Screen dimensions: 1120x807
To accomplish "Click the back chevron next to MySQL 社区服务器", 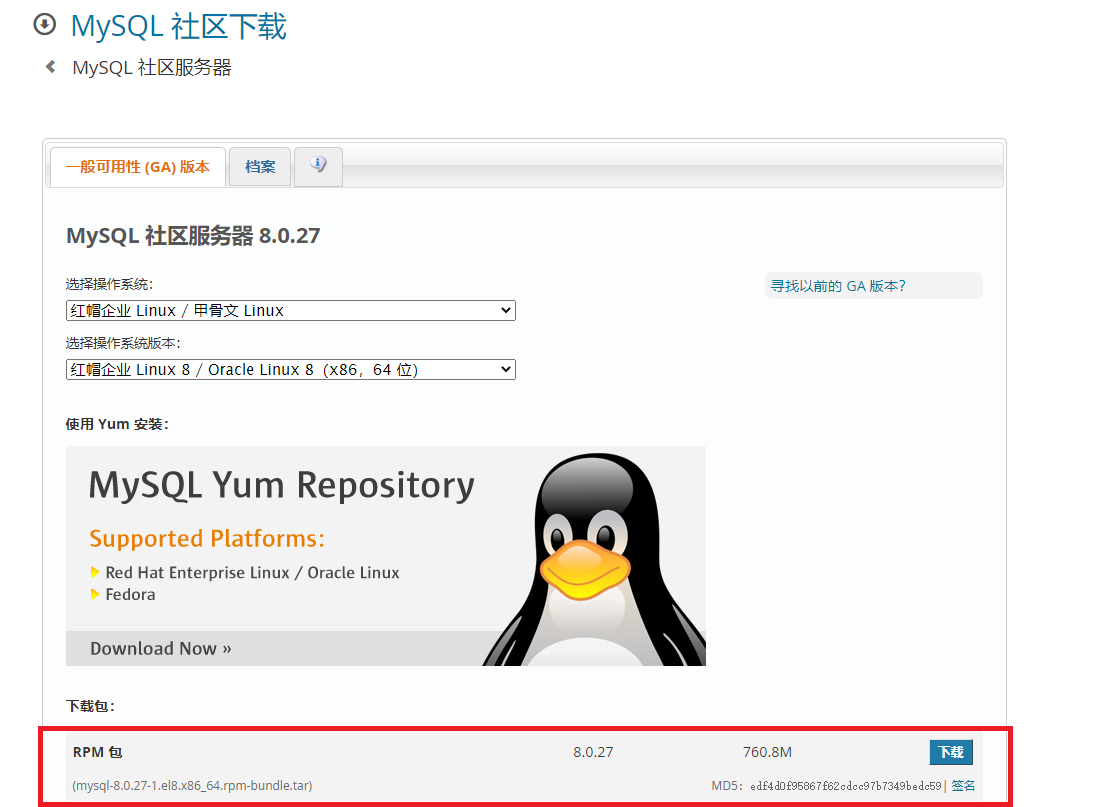I will (x=51, y=66).
